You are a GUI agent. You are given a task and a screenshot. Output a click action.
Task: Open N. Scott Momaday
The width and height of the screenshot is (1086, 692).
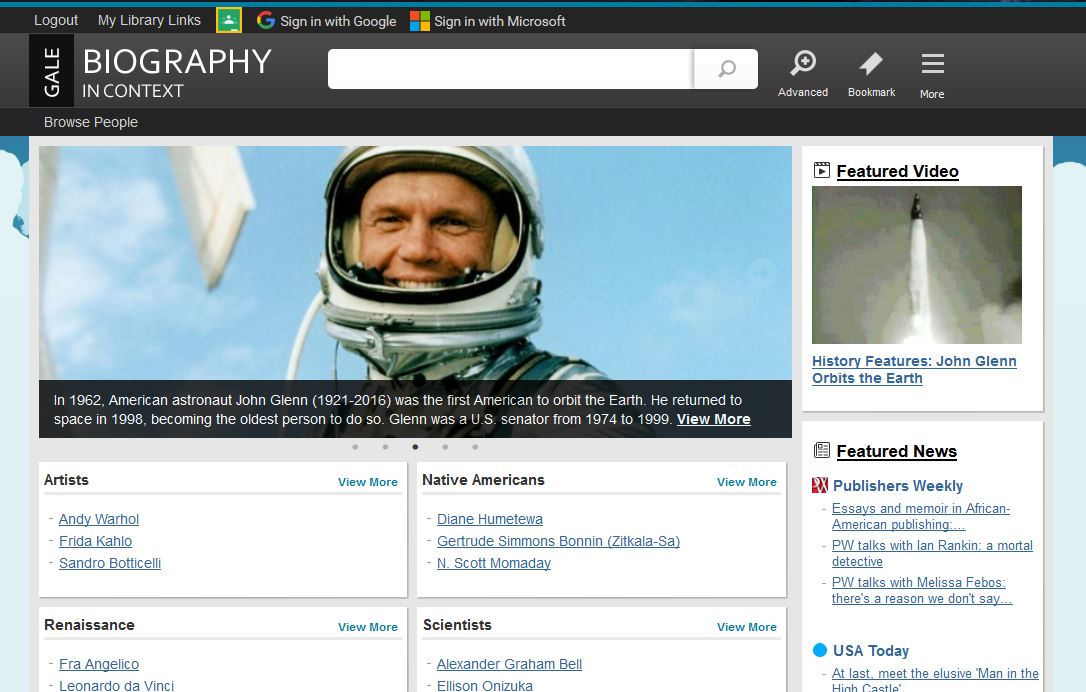pyautogui.click(x=494, y=563)
